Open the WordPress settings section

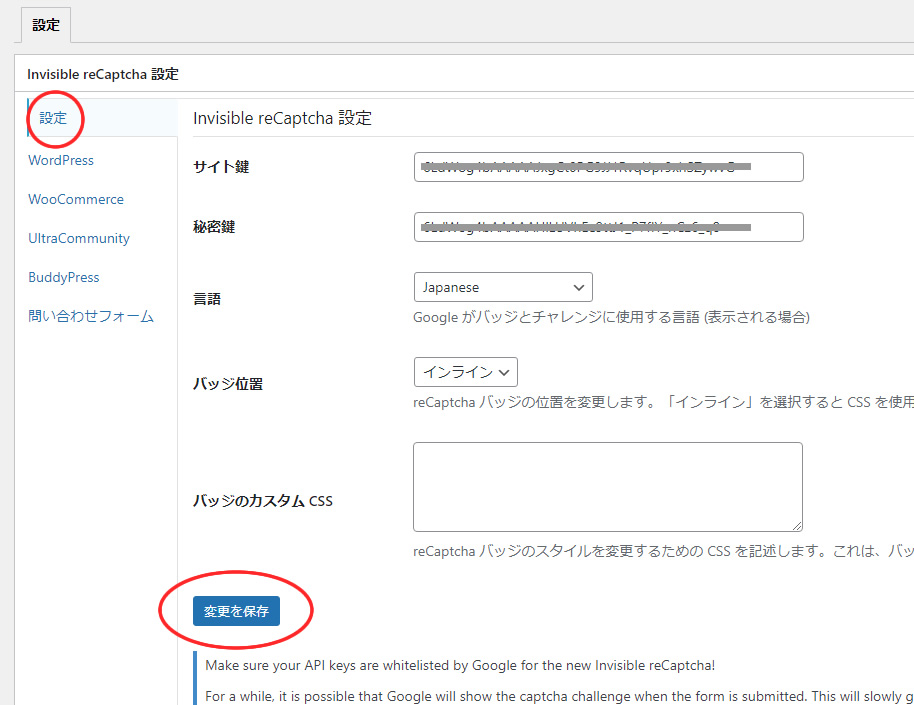coord(61,160)
